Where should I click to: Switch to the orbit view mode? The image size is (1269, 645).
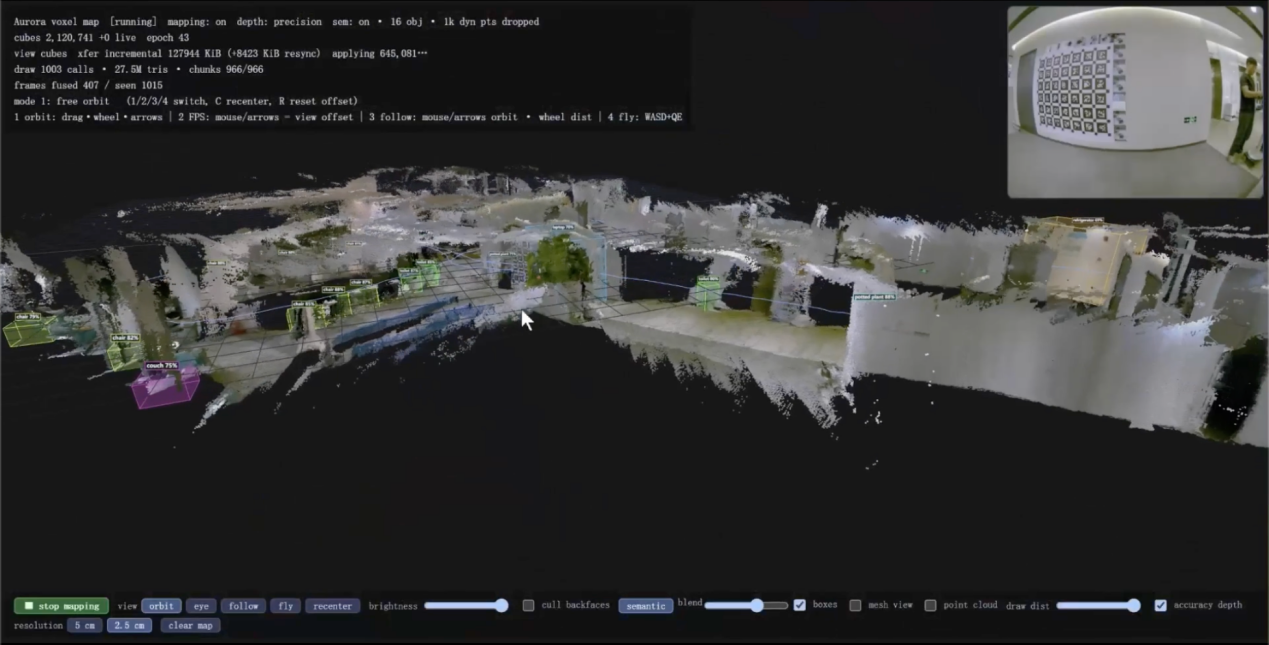(x=161, y=606)
